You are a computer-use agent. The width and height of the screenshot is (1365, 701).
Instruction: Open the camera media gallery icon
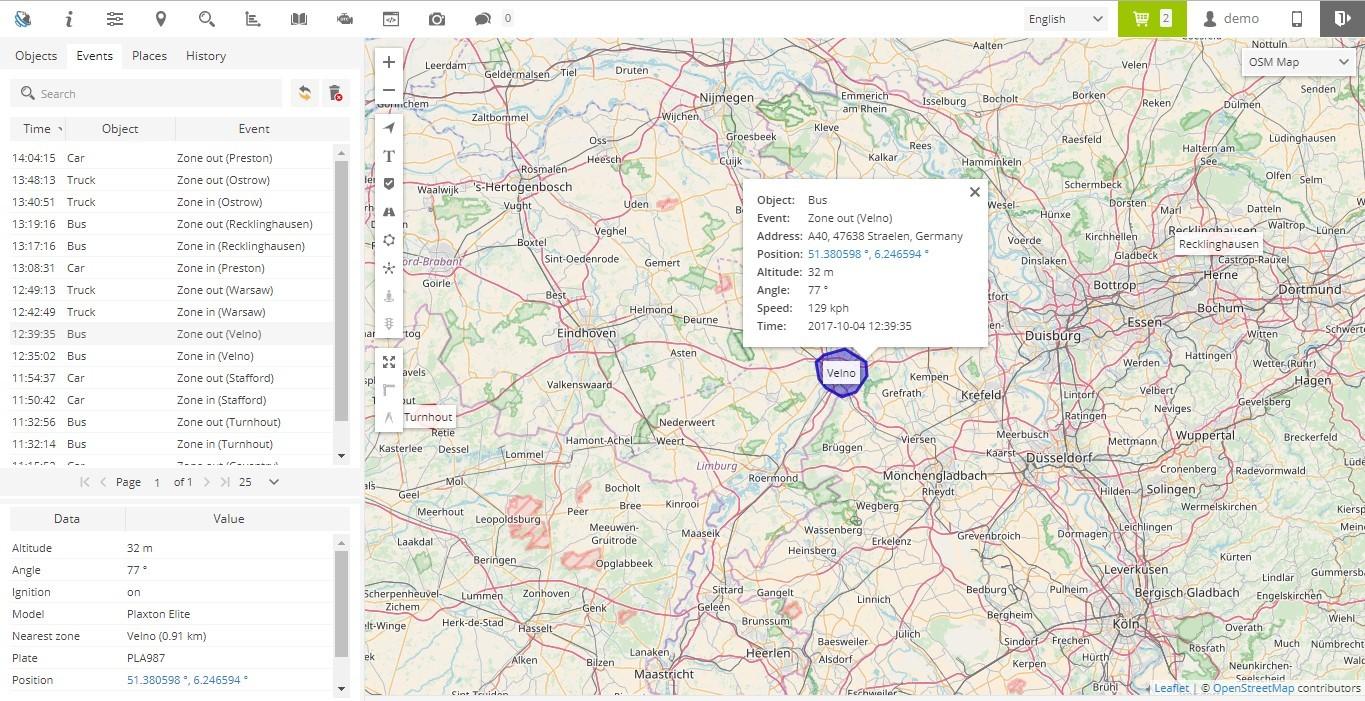coord(435,18)
